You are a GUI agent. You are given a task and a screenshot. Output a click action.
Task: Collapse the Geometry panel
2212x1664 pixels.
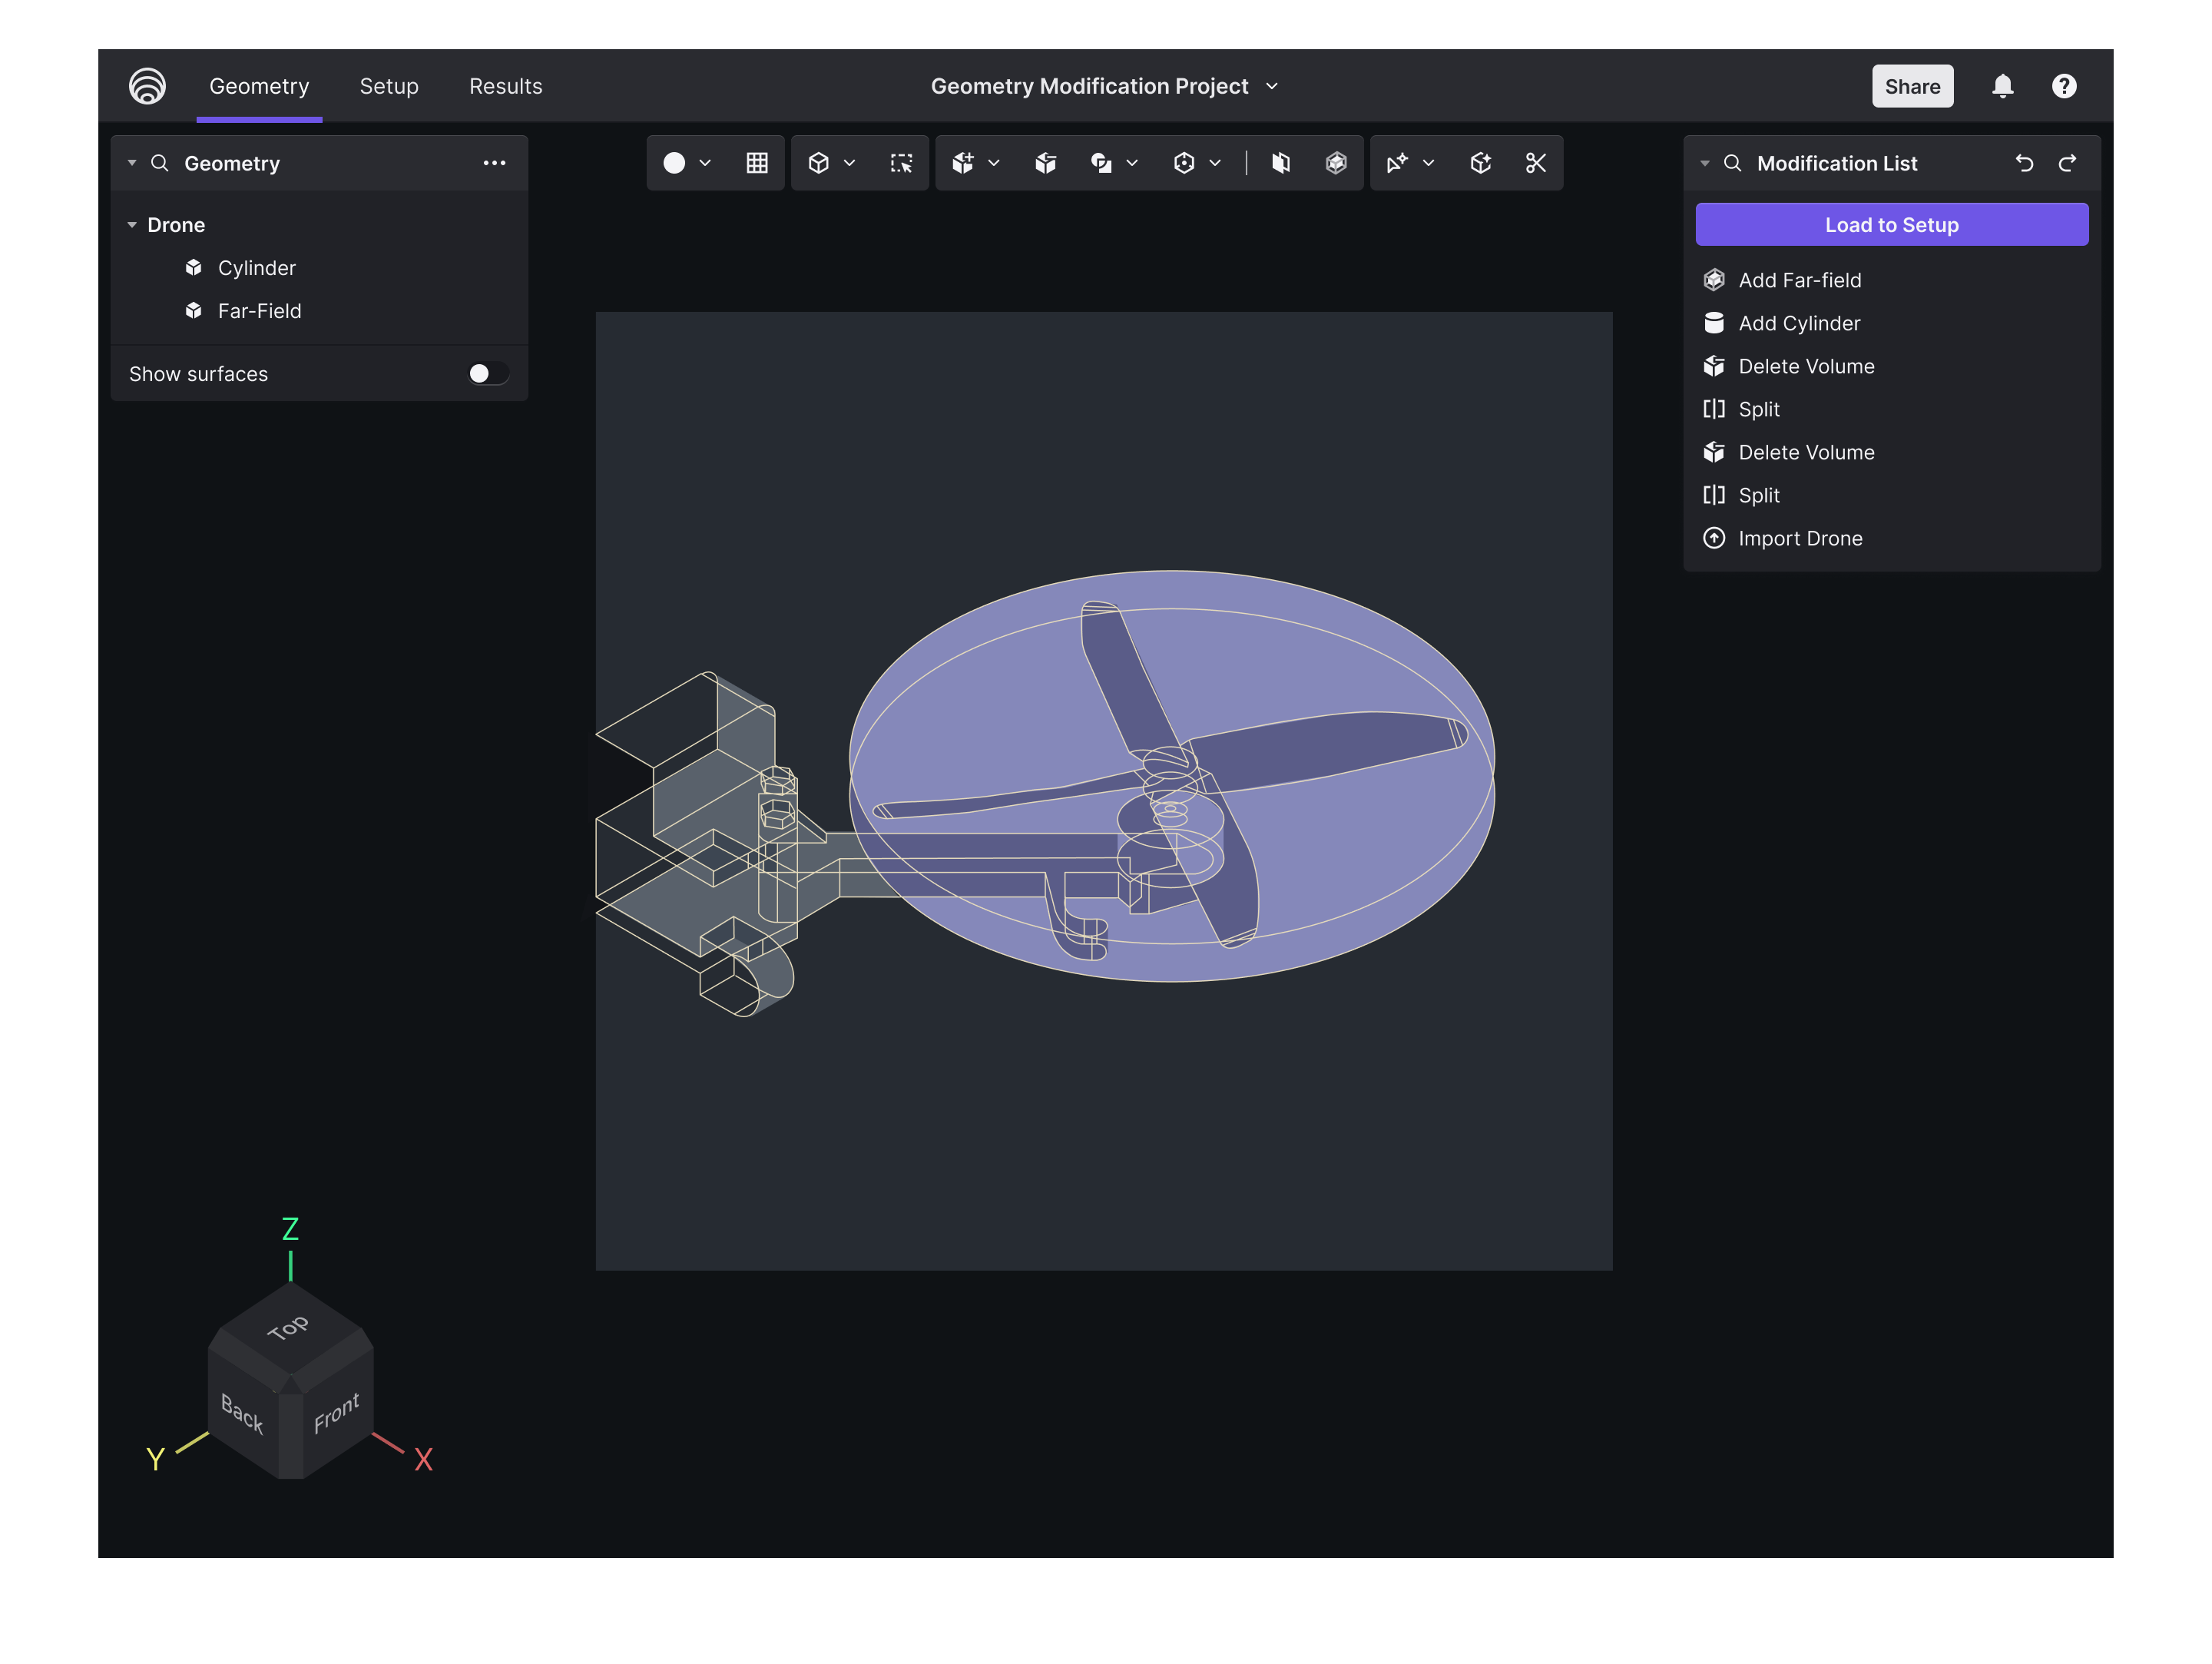(132, 163)
